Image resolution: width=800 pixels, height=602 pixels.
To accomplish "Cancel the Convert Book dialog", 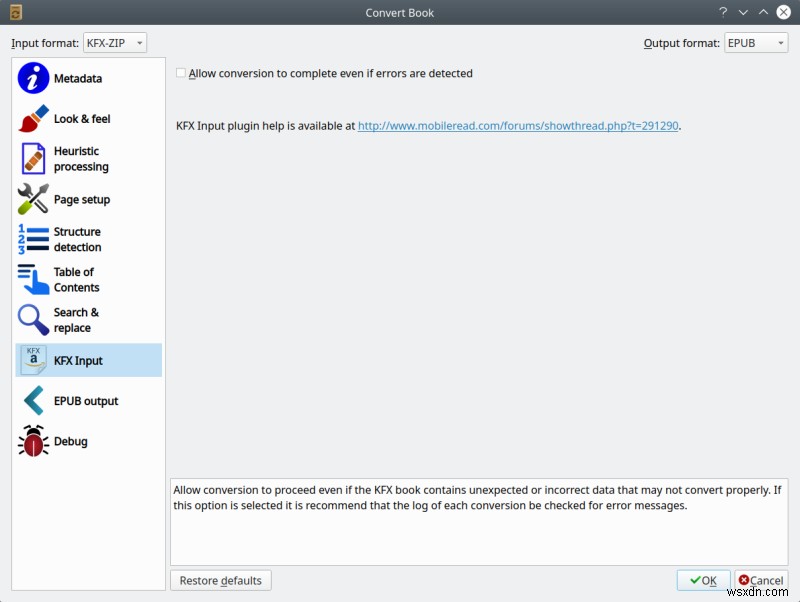I will tap(762, 580).
